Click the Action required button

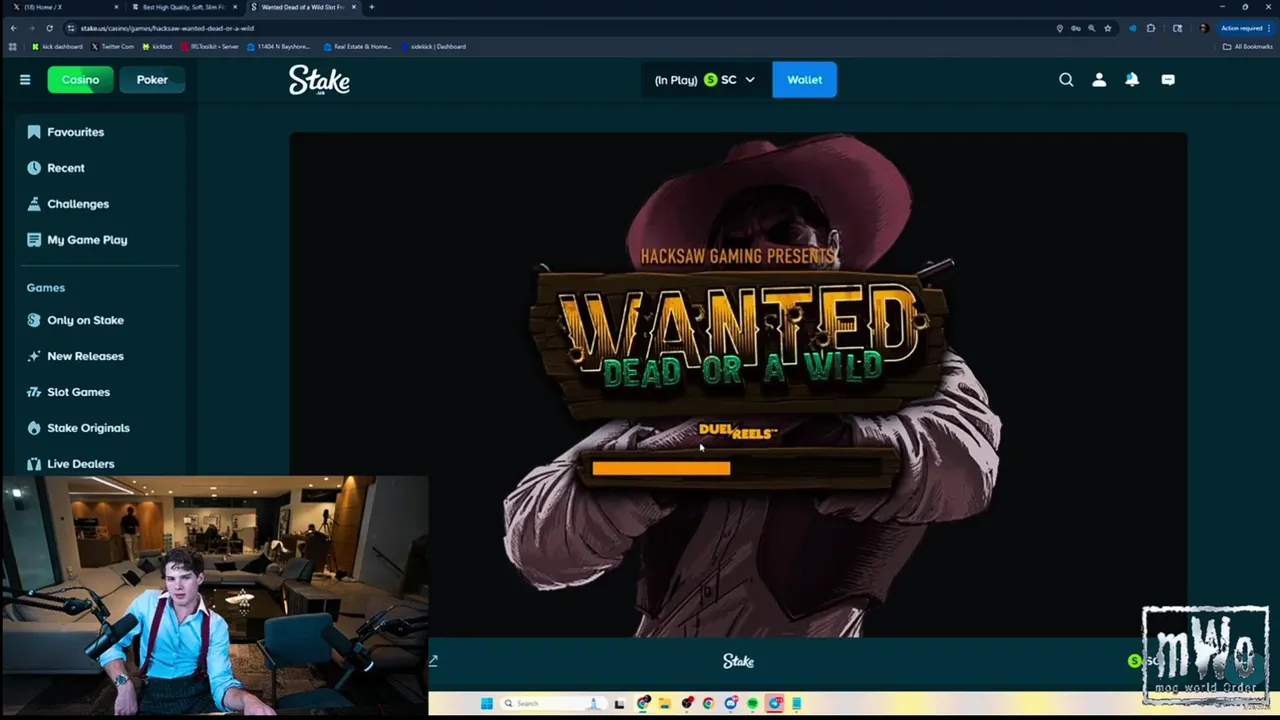click(x=1246, y=28)
